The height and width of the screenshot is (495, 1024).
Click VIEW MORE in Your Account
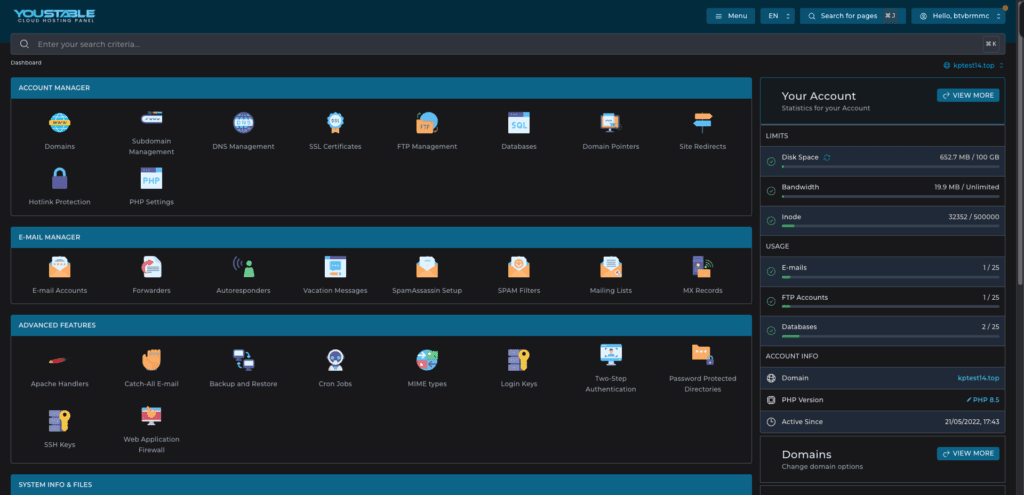[968, 95]
